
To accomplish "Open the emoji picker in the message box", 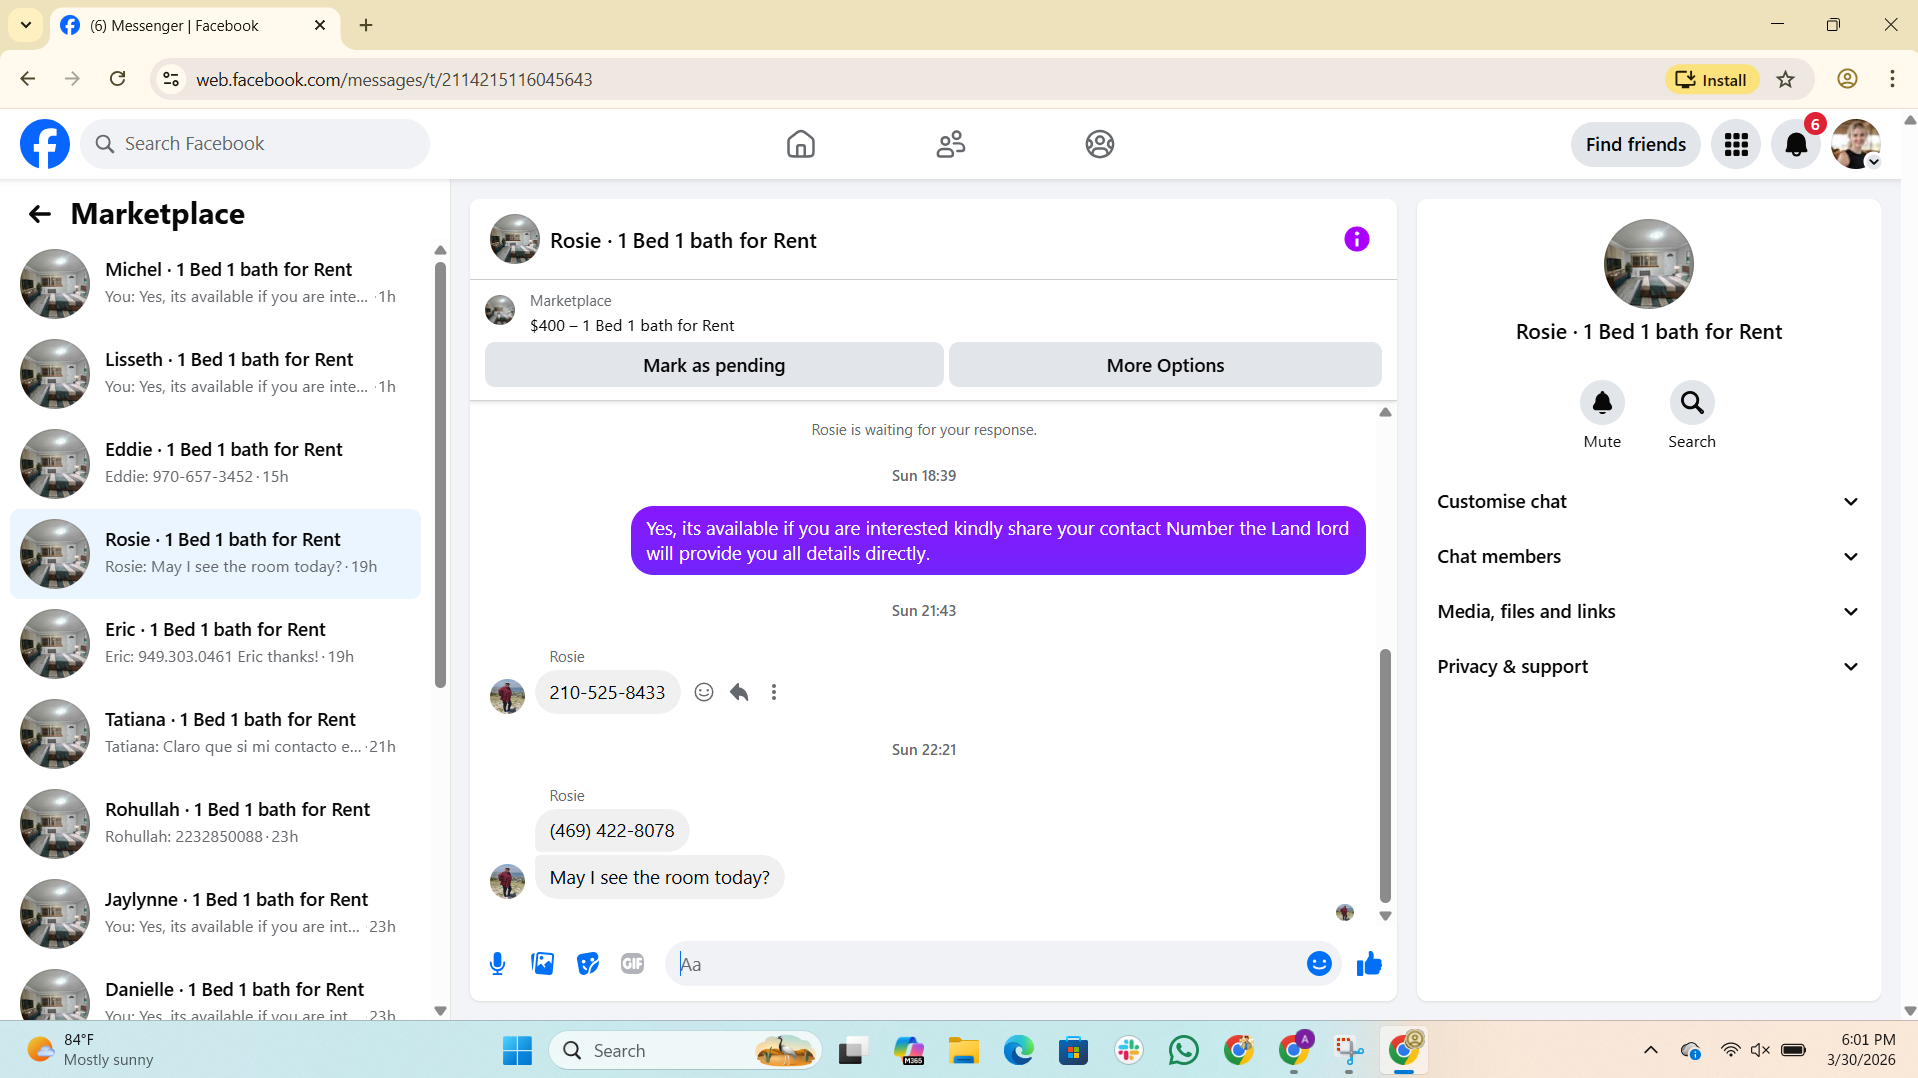I will tap(1319, 964).
